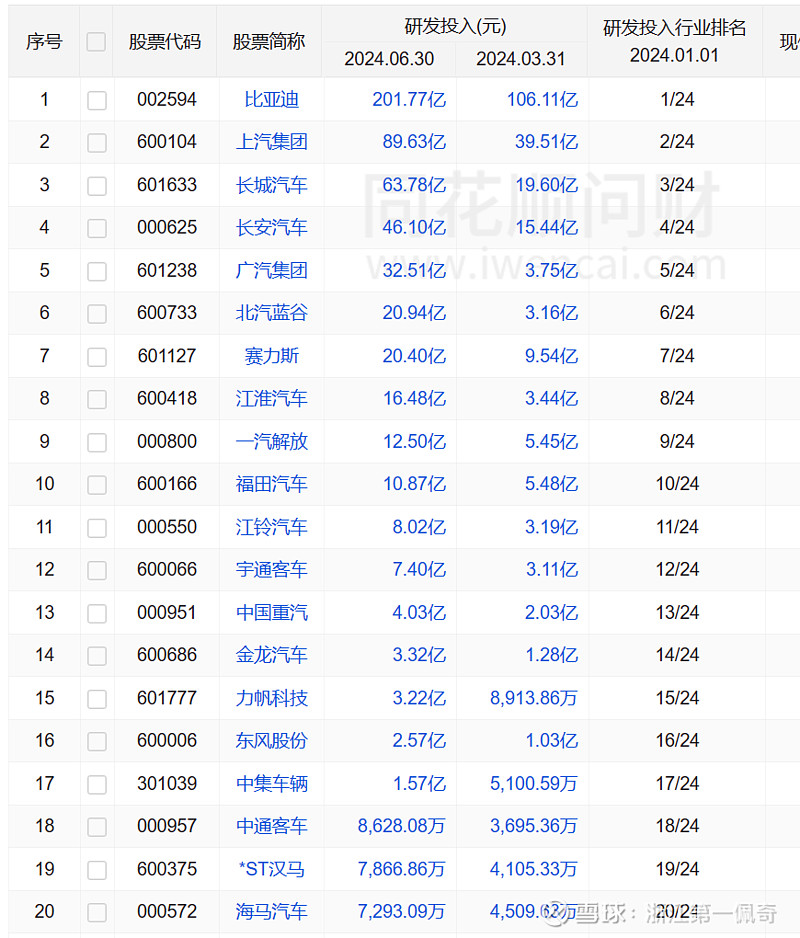Viewport: 800px width, 938px height.
Task: Click the 一汽解放 stock name
Action: tap(272, 441)
